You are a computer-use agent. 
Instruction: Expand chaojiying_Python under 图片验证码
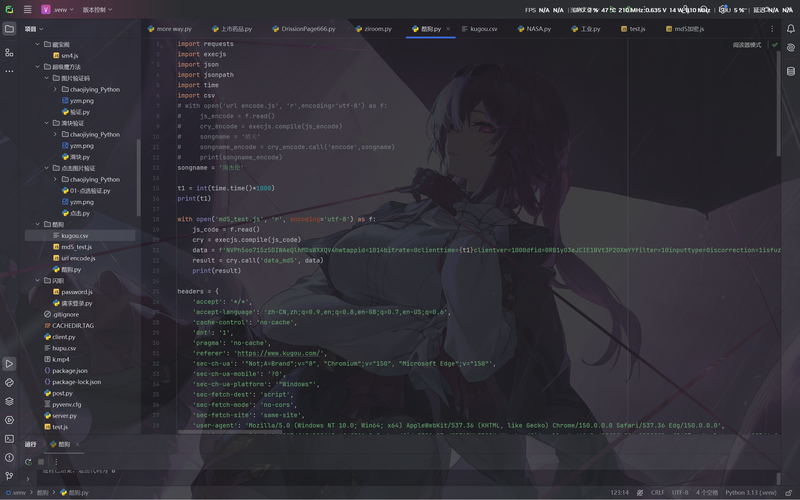point(56,89)
